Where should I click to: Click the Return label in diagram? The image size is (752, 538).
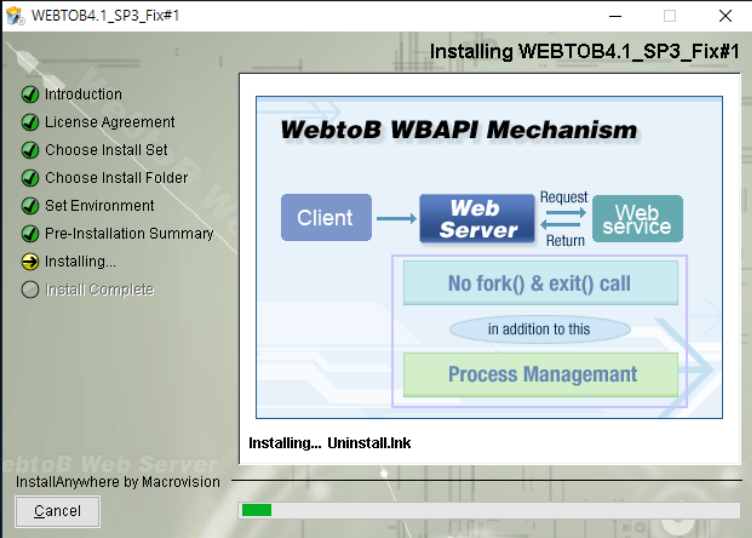pos(565,241)
